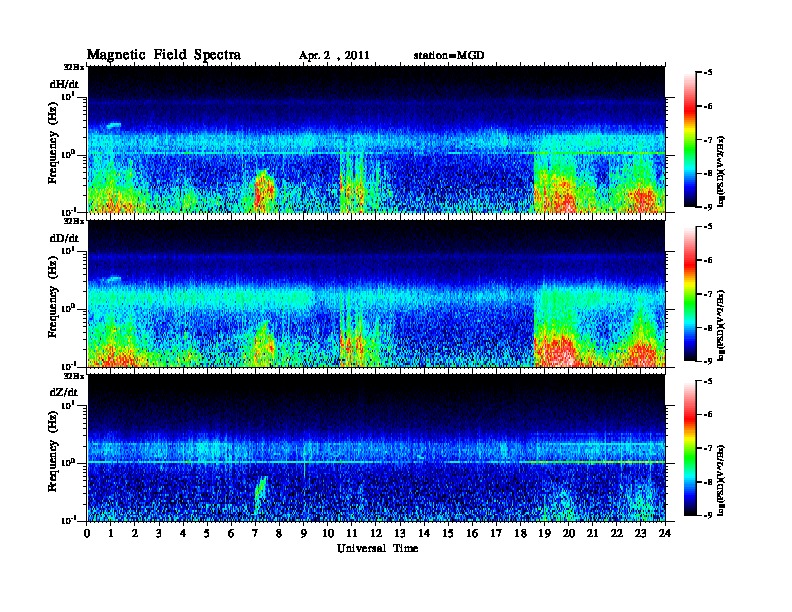The width and height of the screenshot is (792, 612).
Task: Click hour tick label '9' on time axis
Action: 304,533
